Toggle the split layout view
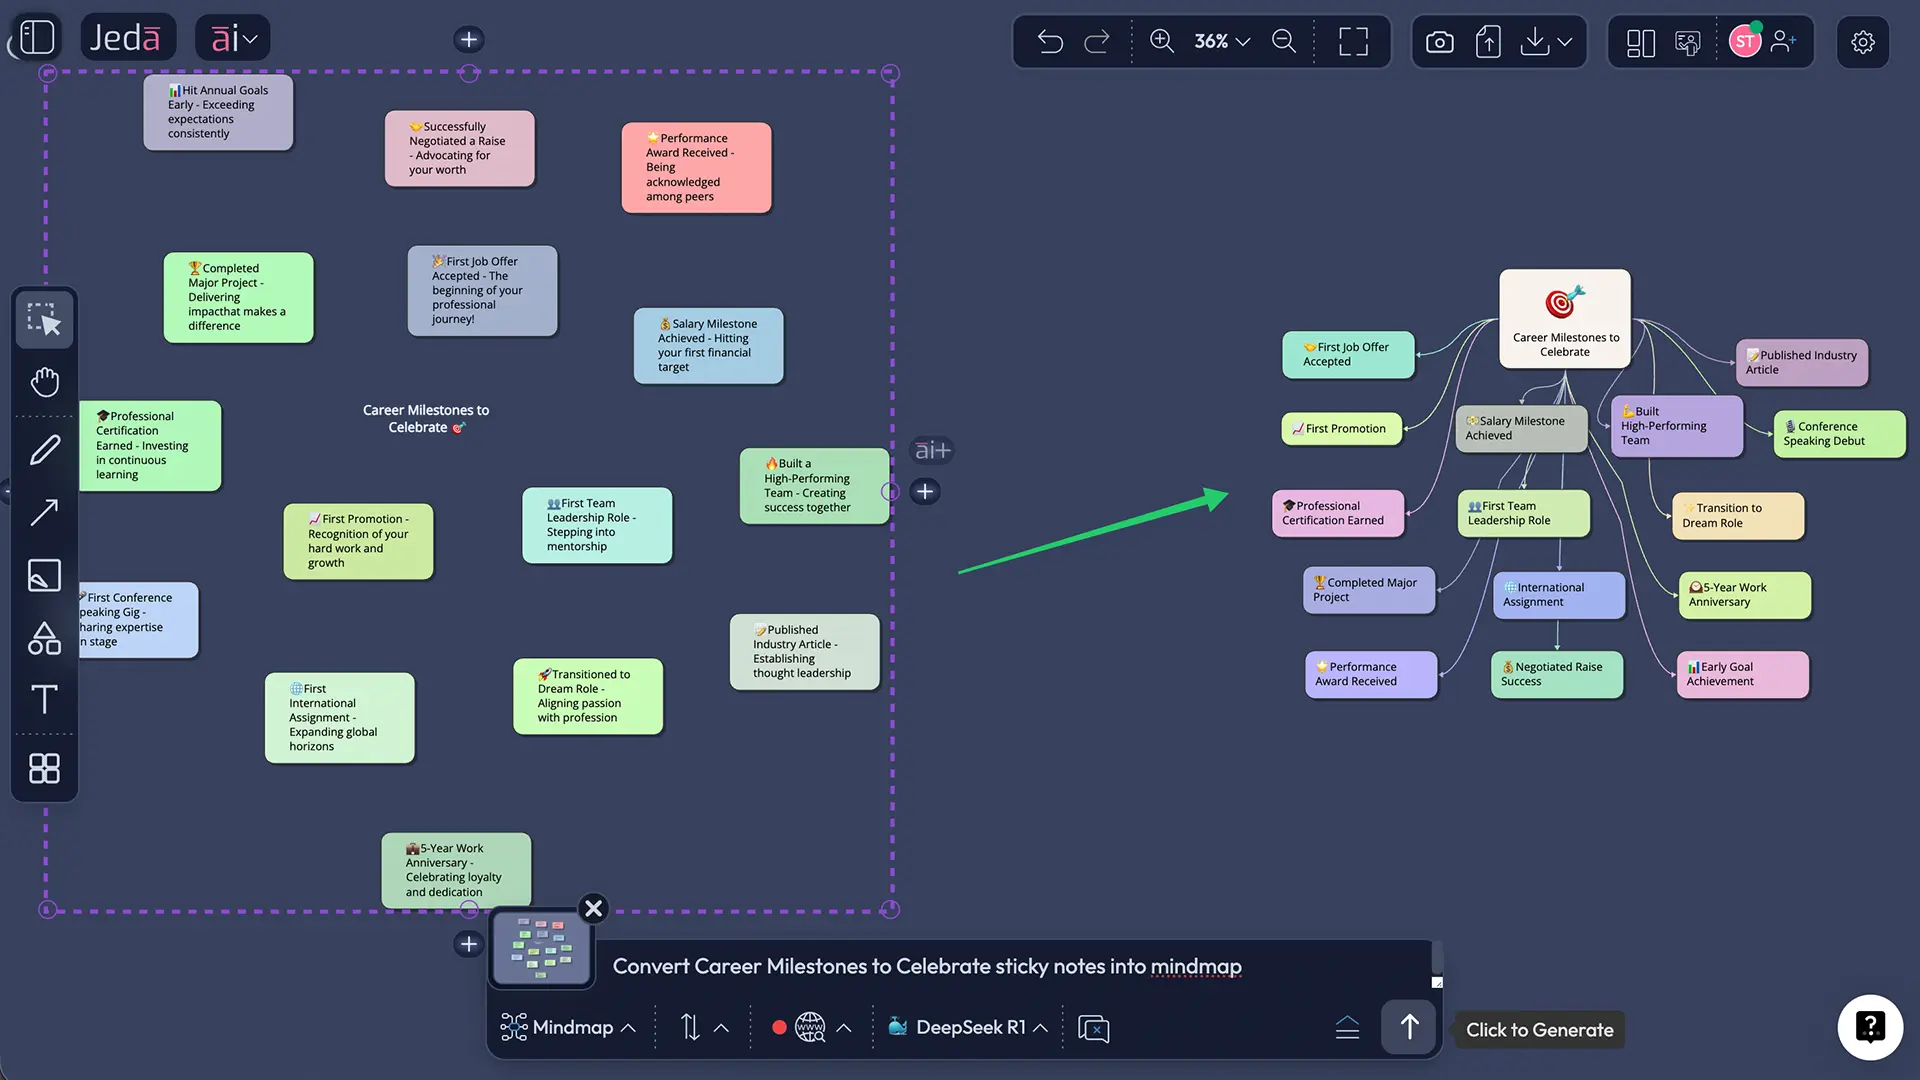 [x=1640, y=42]
